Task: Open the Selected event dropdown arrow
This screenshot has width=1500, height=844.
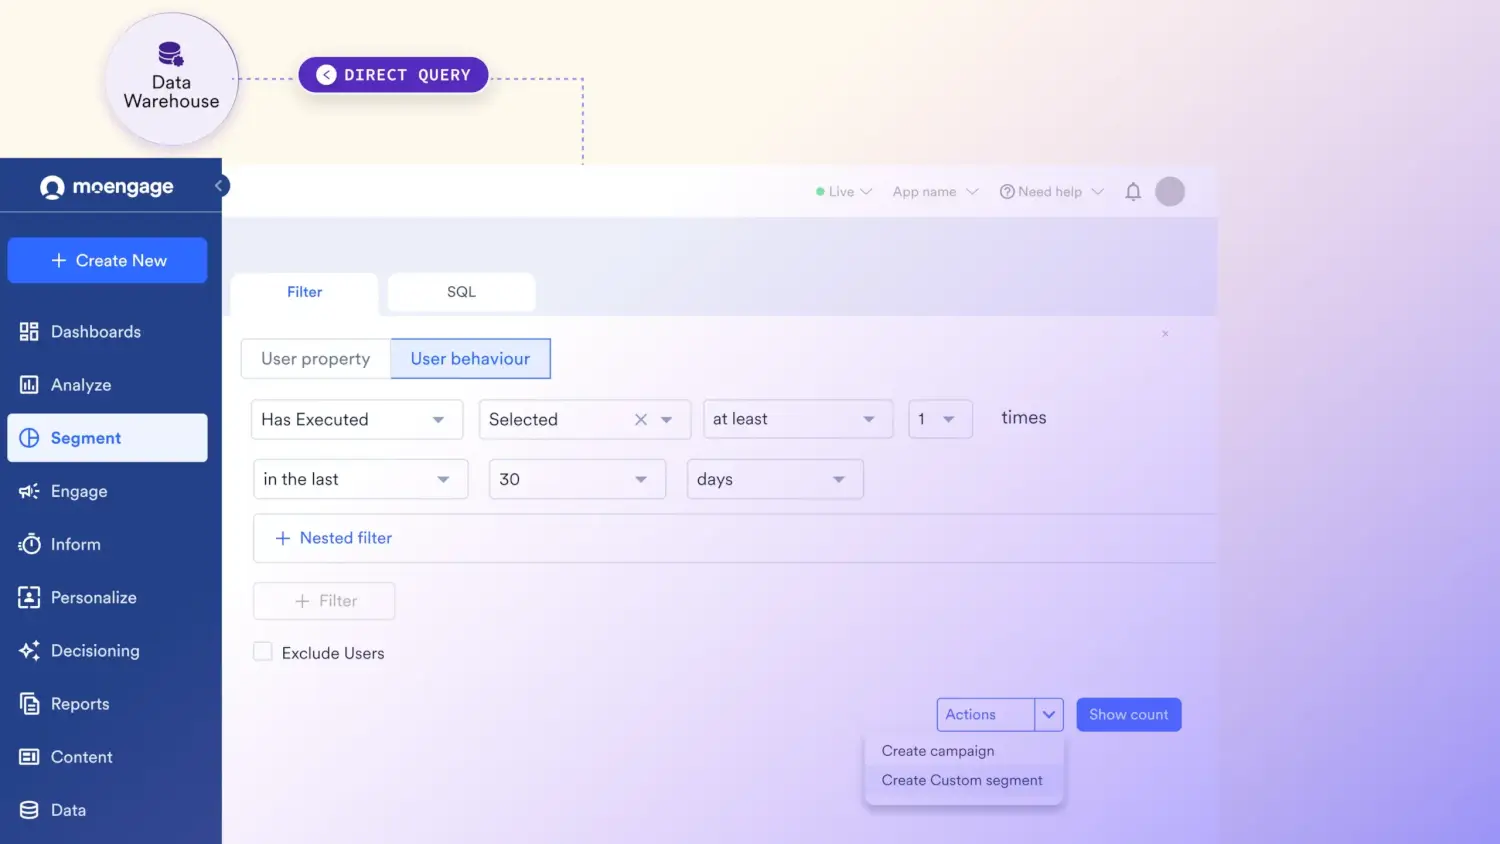Action: pos(667,420)
